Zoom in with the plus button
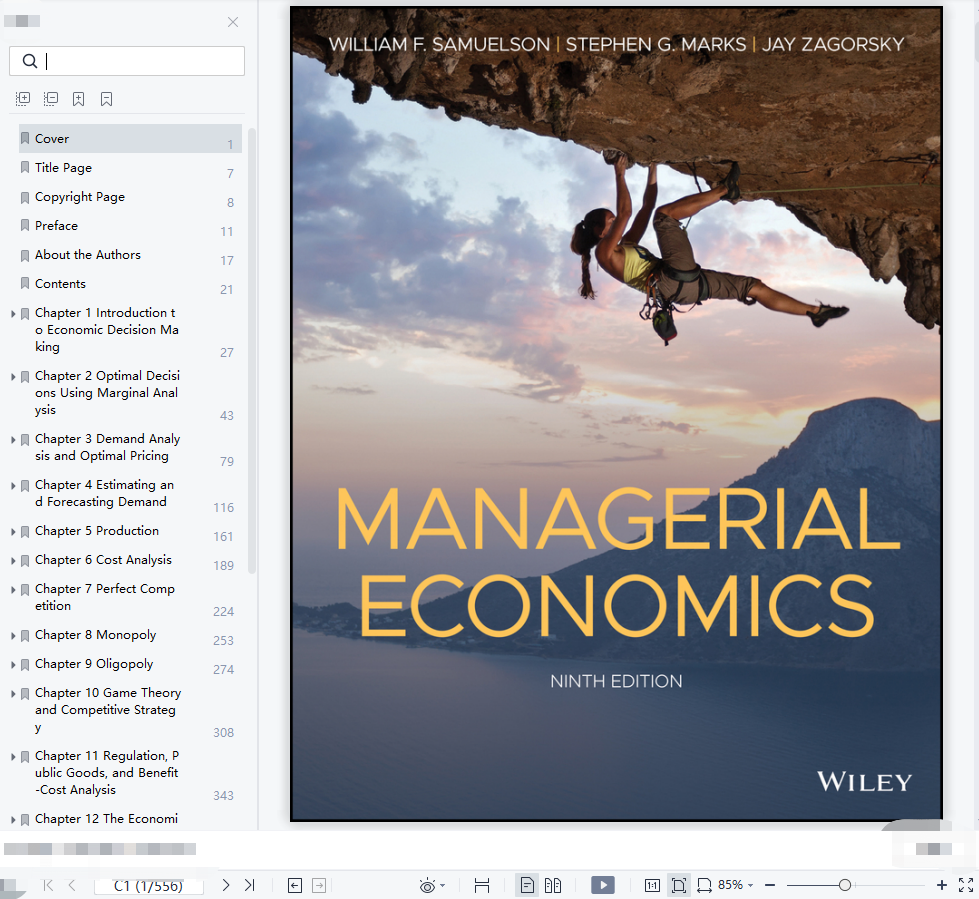 tap(942, 885)
